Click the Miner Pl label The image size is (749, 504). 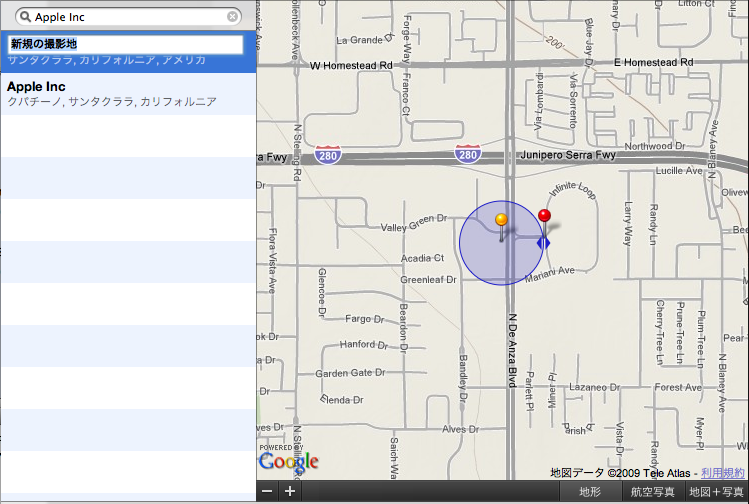tap(552, 391)
